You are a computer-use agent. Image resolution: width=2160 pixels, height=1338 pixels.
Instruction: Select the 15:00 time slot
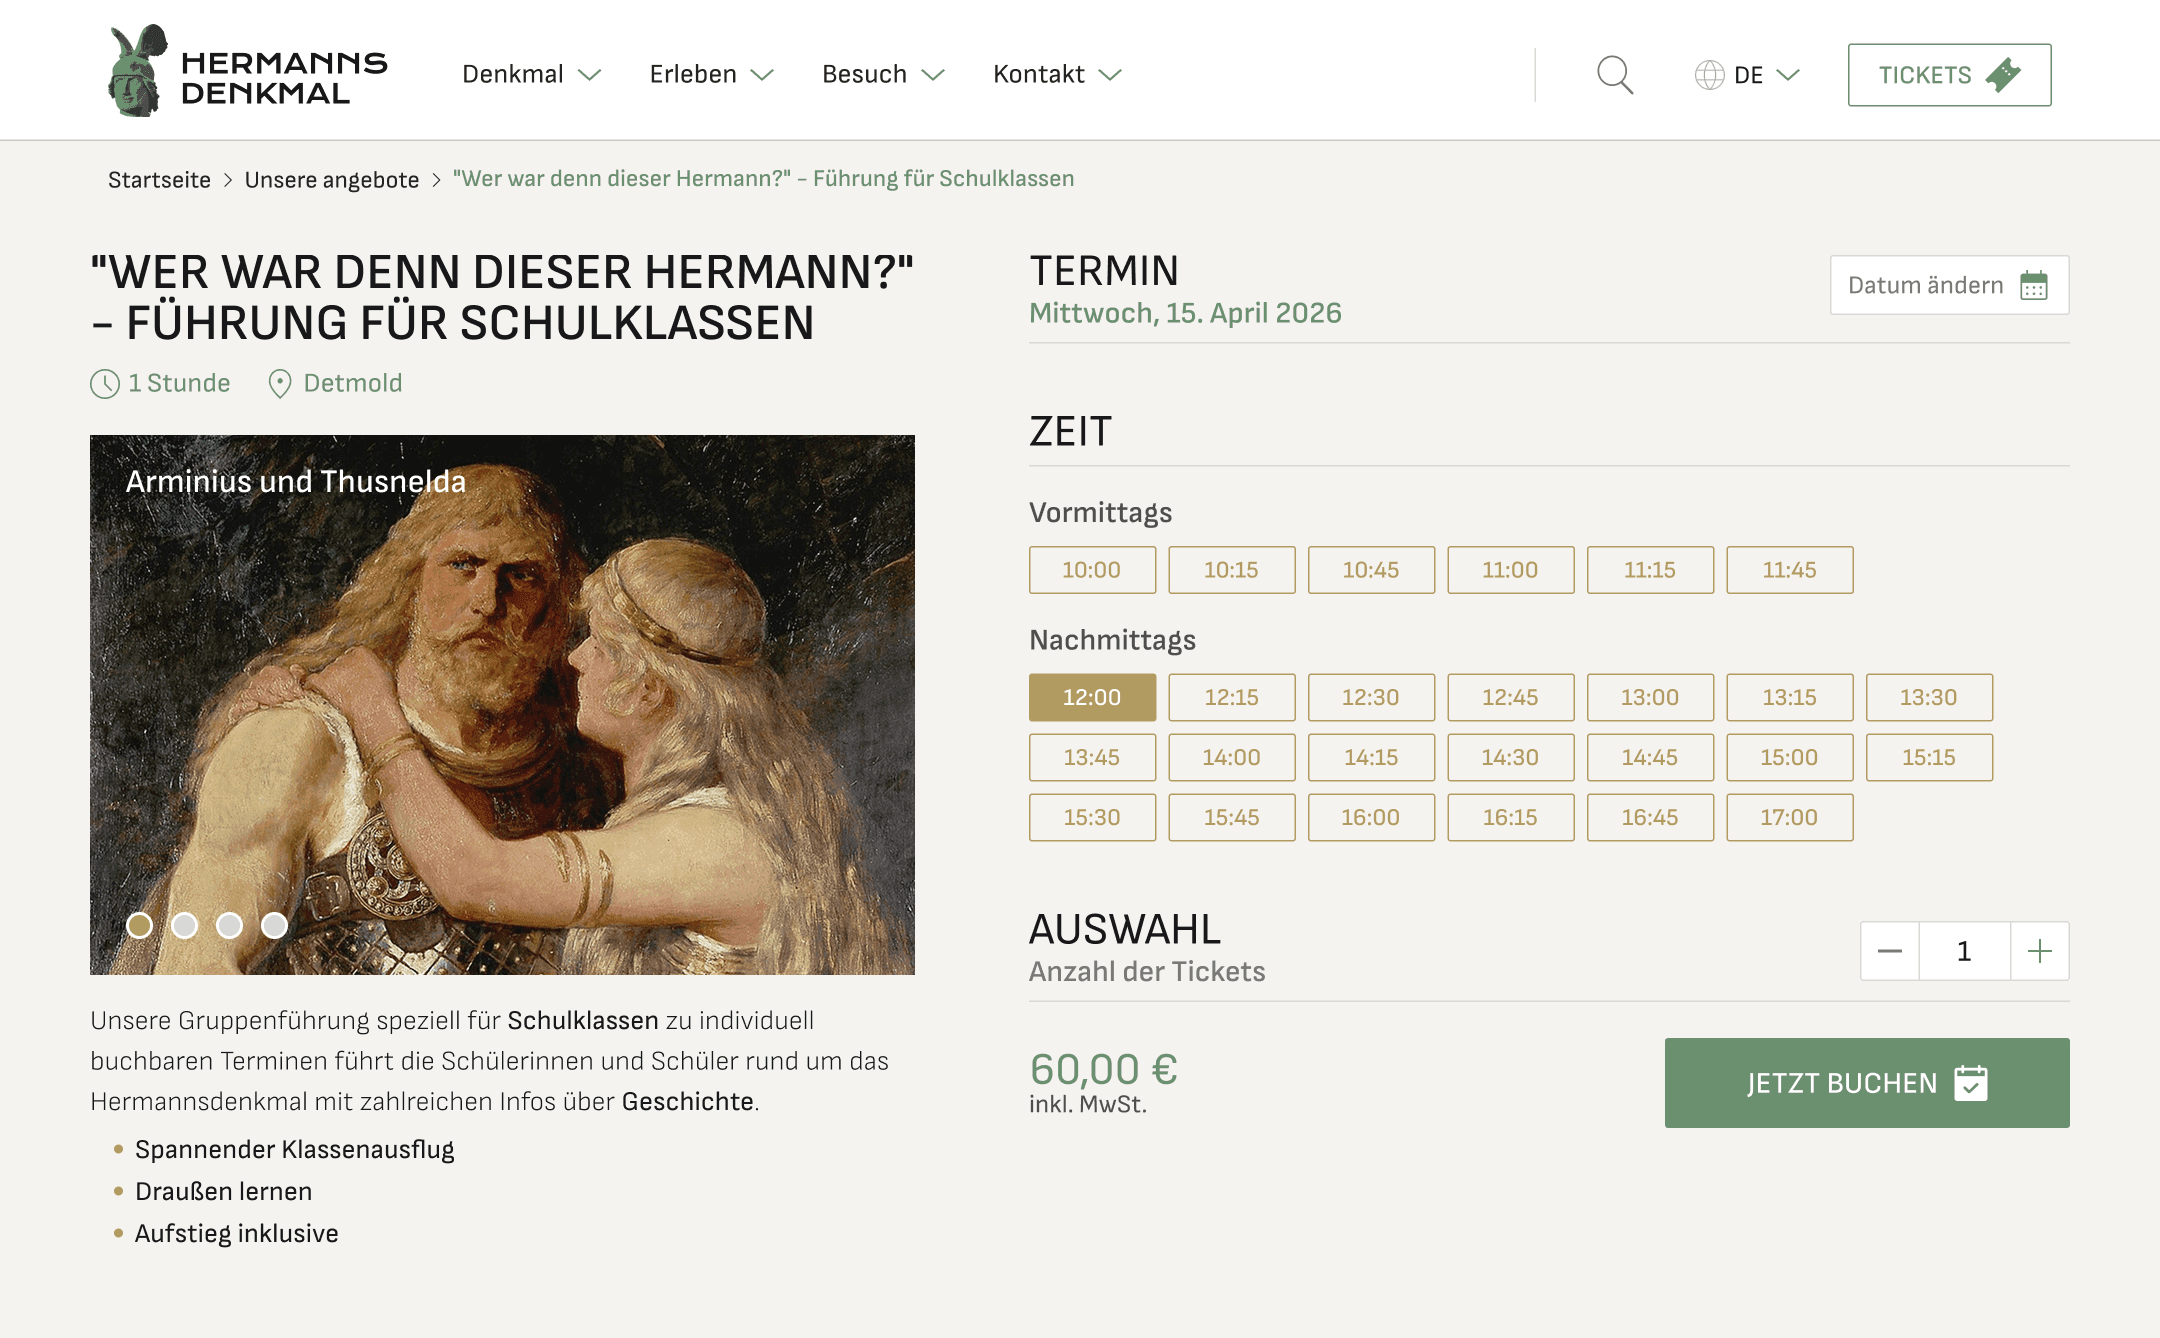coord(1790,757)
